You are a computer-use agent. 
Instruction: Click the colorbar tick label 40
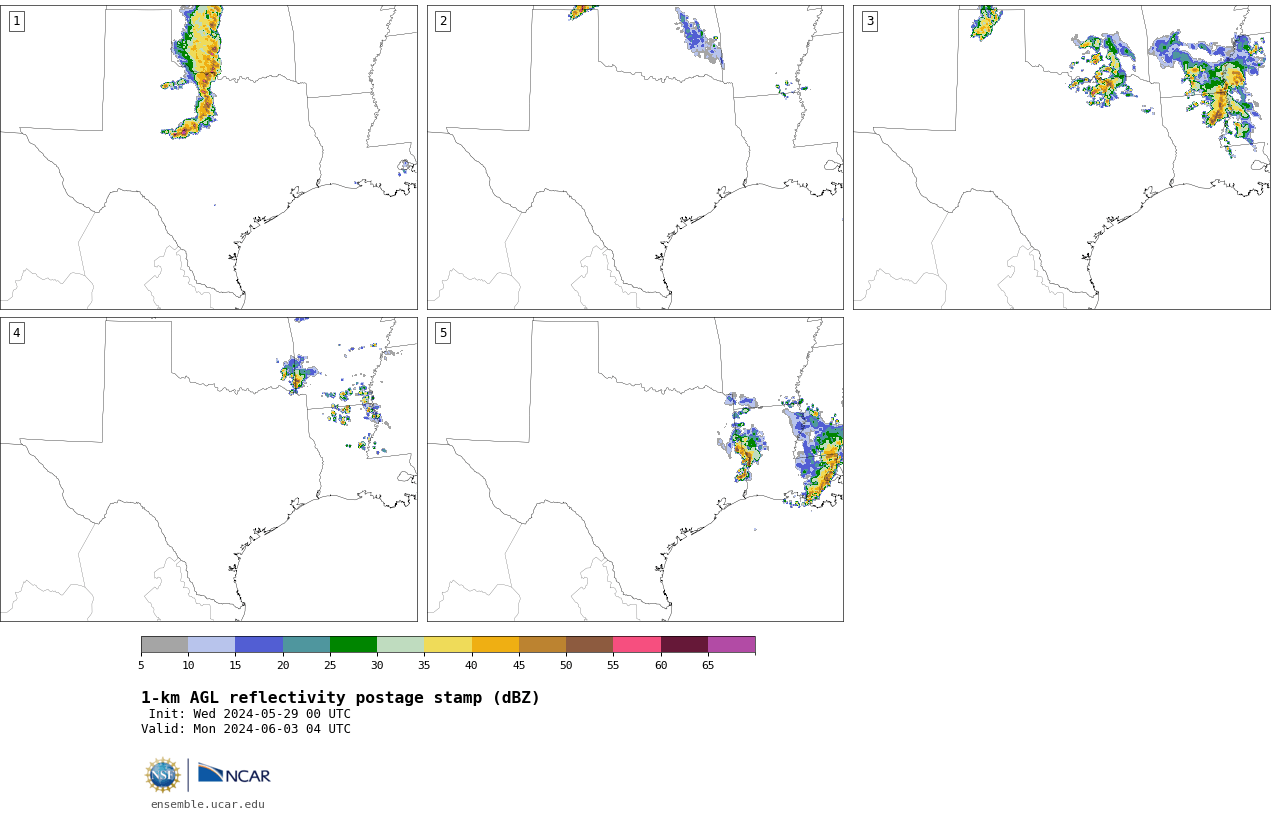tap(471, 665)
